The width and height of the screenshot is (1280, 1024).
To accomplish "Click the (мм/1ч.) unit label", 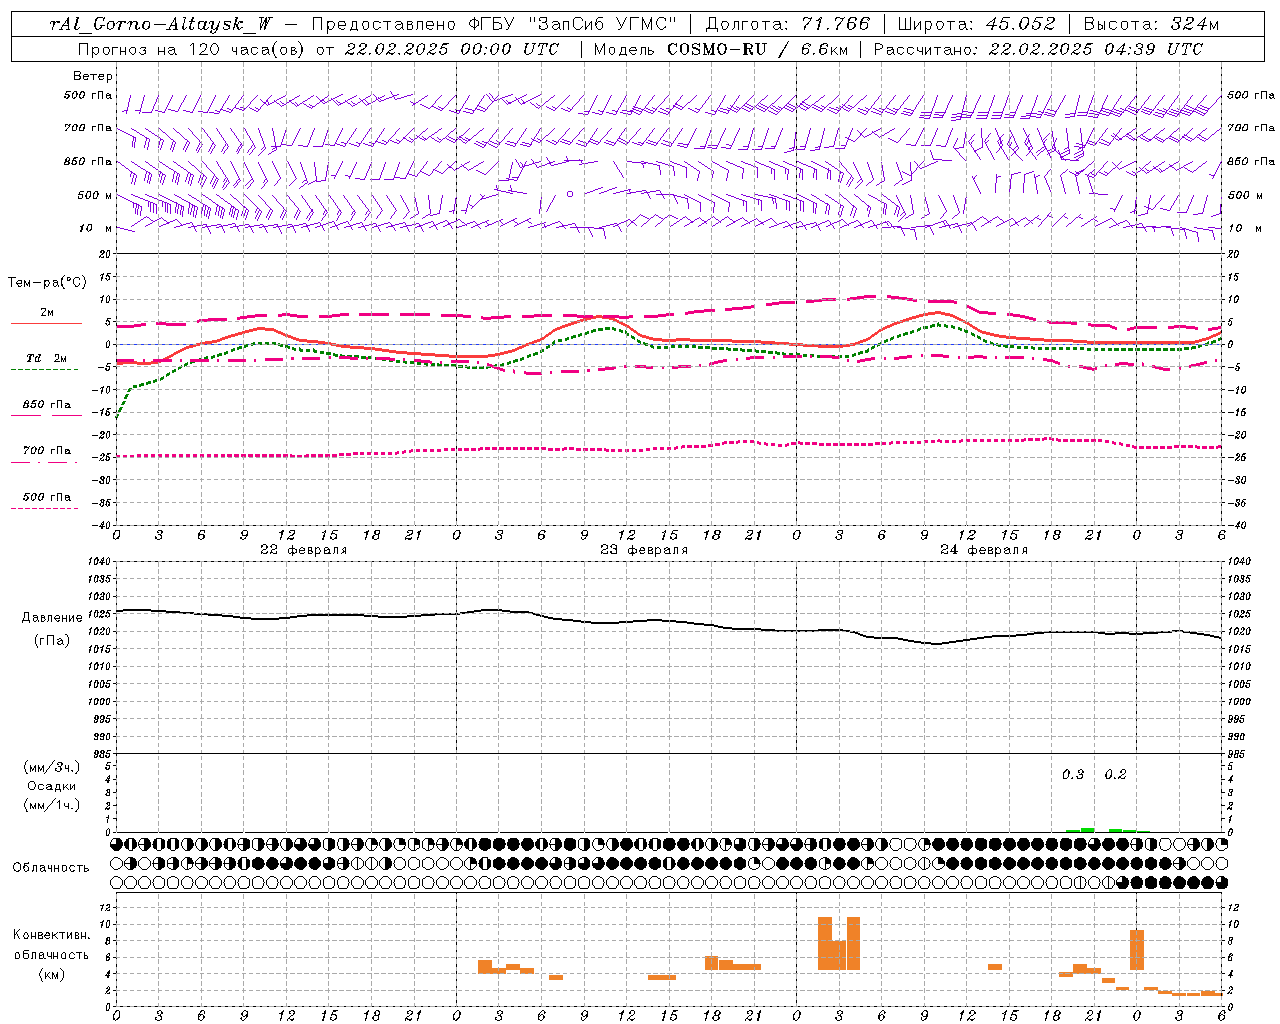I will click(52, 805).
